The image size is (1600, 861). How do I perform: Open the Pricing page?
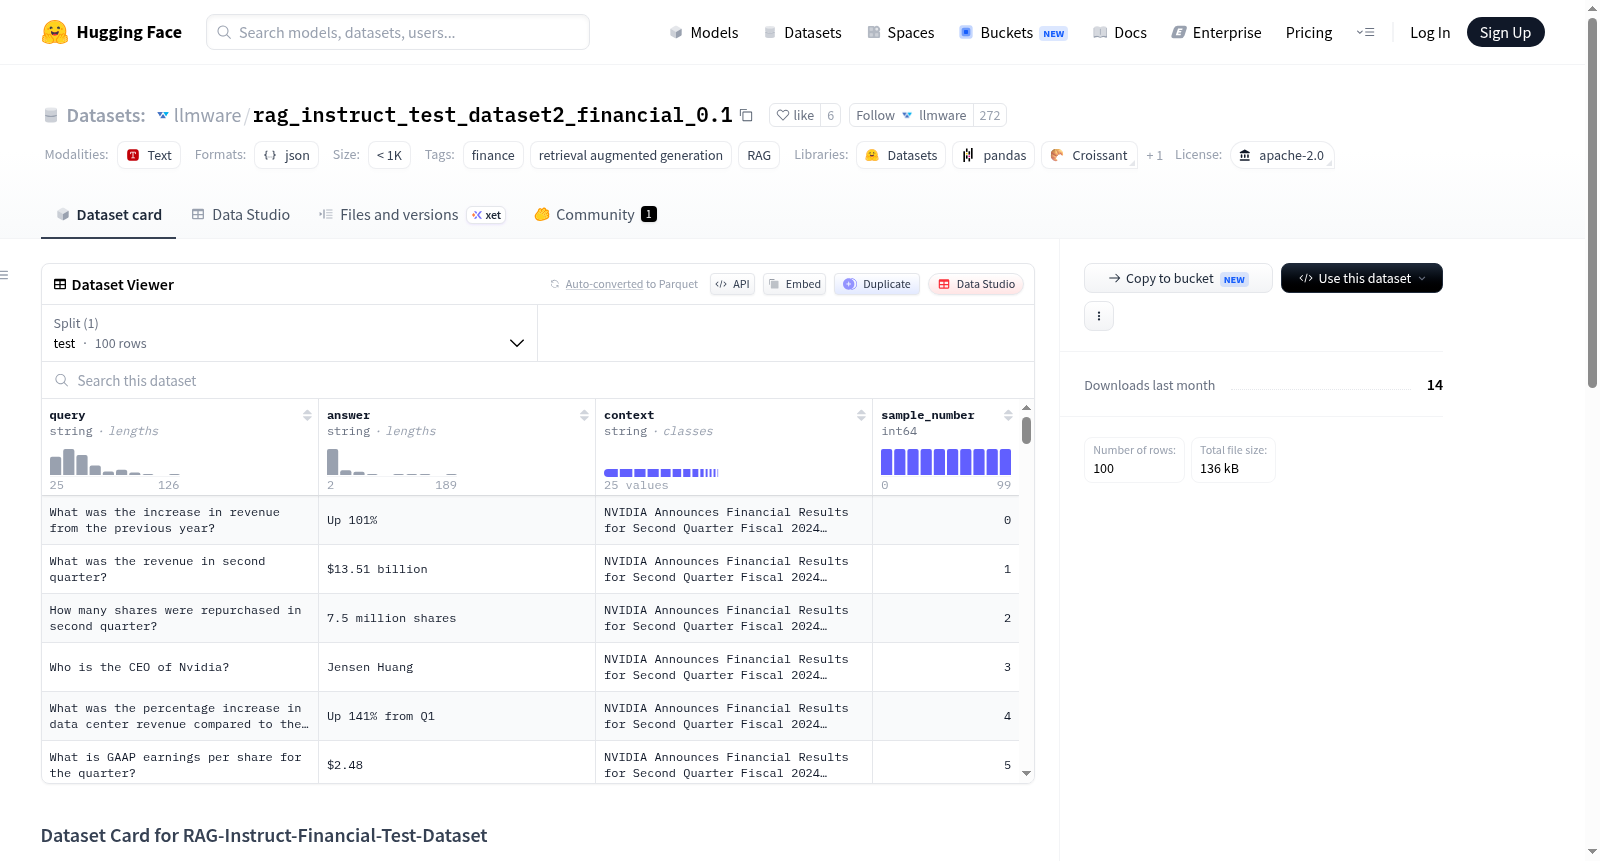(x=1309, y=32)
